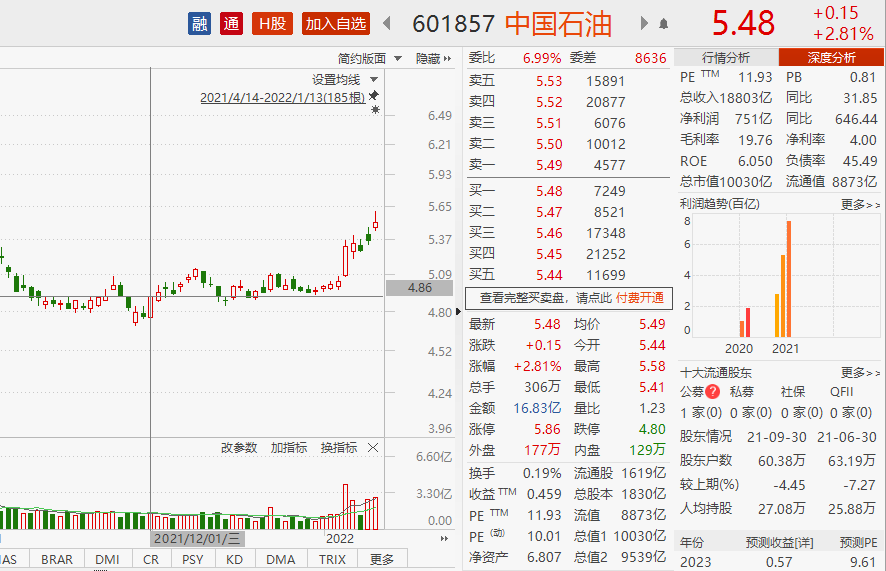This screenshot has width=886, height=571.
Task: Pin the chart range with pushpin icon
Action: coord(374,95)
